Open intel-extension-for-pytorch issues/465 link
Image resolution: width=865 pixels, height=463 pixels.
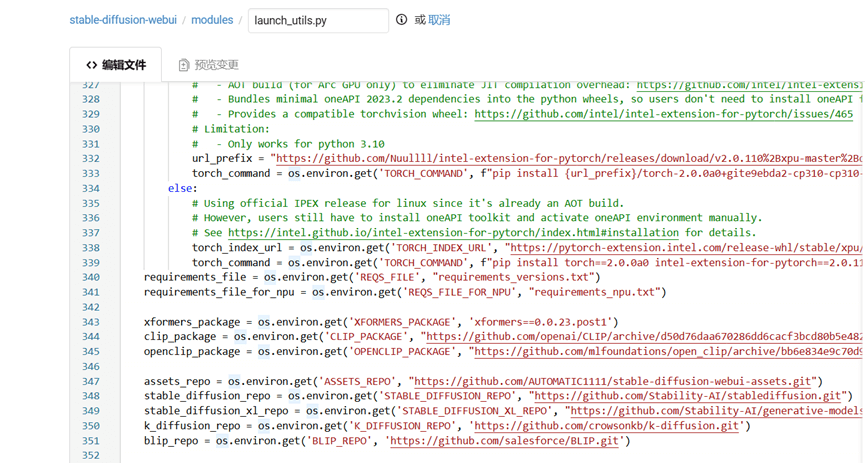click(664, 114)
